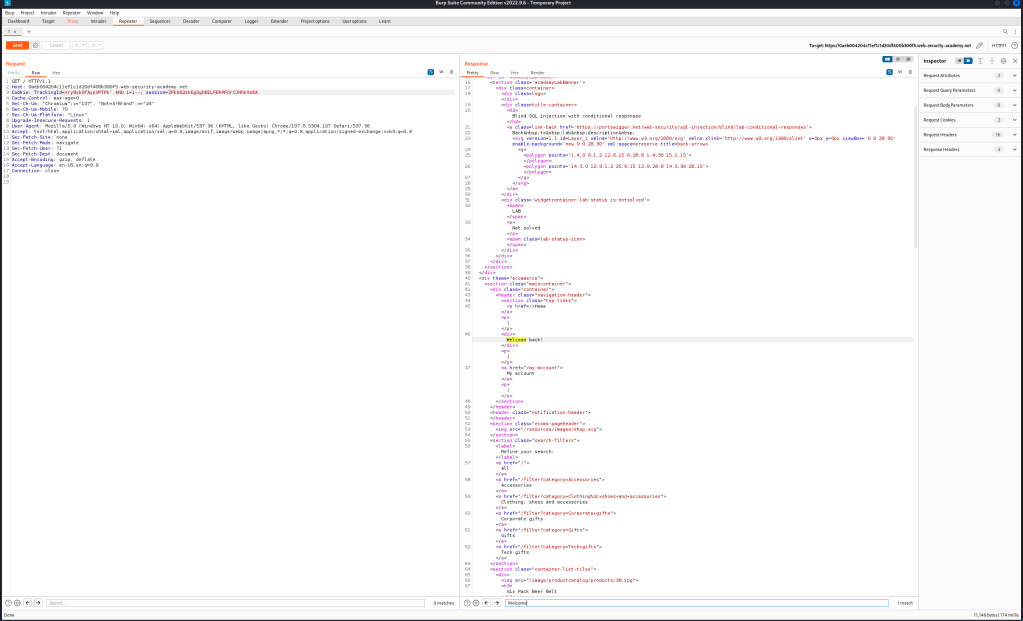Click the request search help icon
This screenshot has height=621, width=1023.
click(9, 603)
